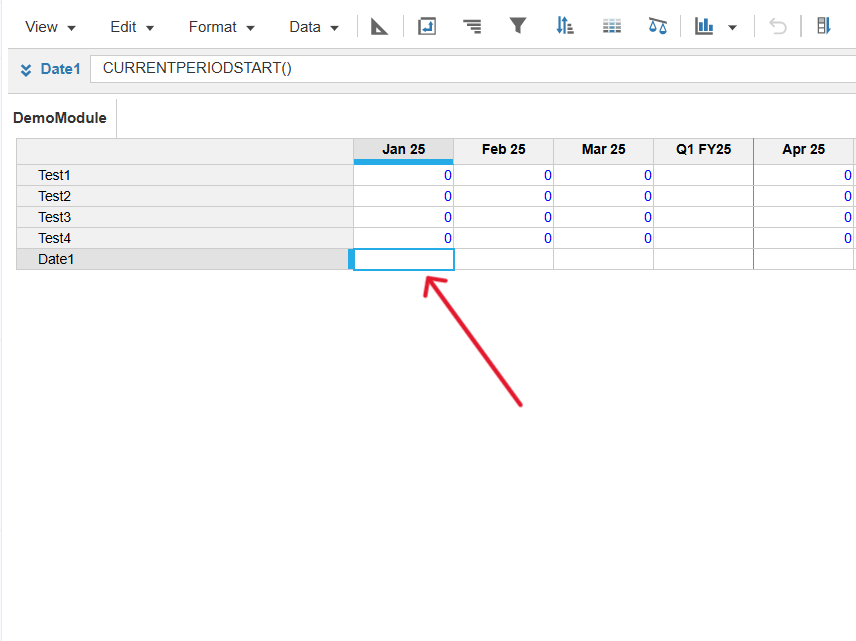The width and height of the screenshot is (856, 641).
Task: Expand the chart type dropdown arrow
Action: pos(732,26)
